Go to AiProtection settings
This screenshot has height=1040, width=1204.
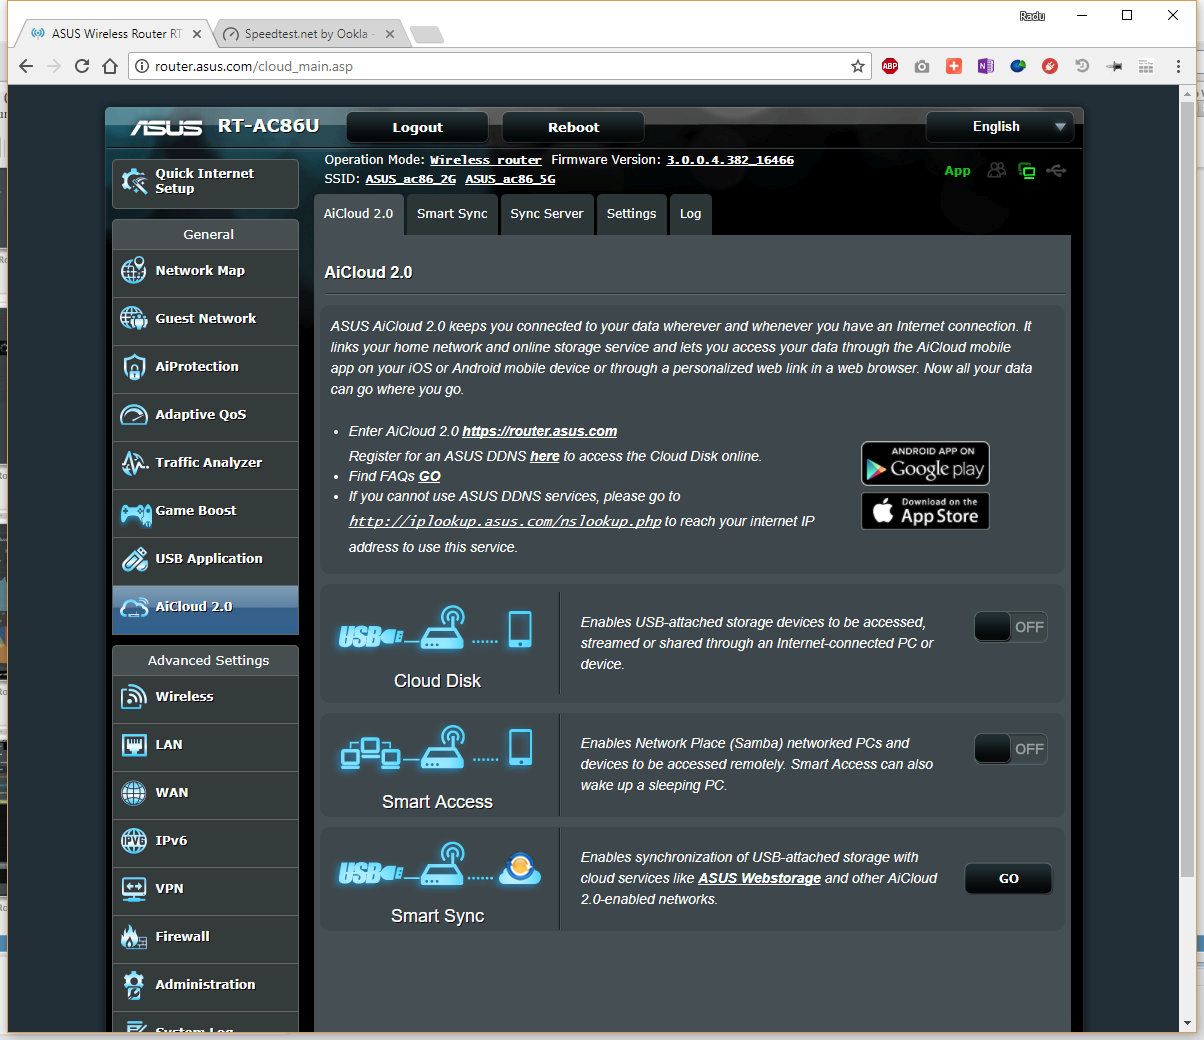coord(205,367)
